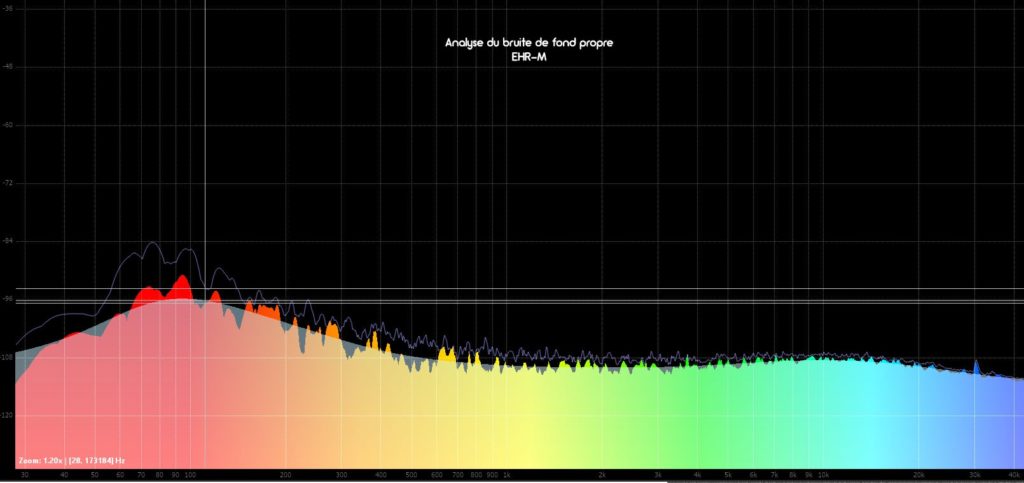
Task: Click the 40k frequency axis label
Action: 1014,475
